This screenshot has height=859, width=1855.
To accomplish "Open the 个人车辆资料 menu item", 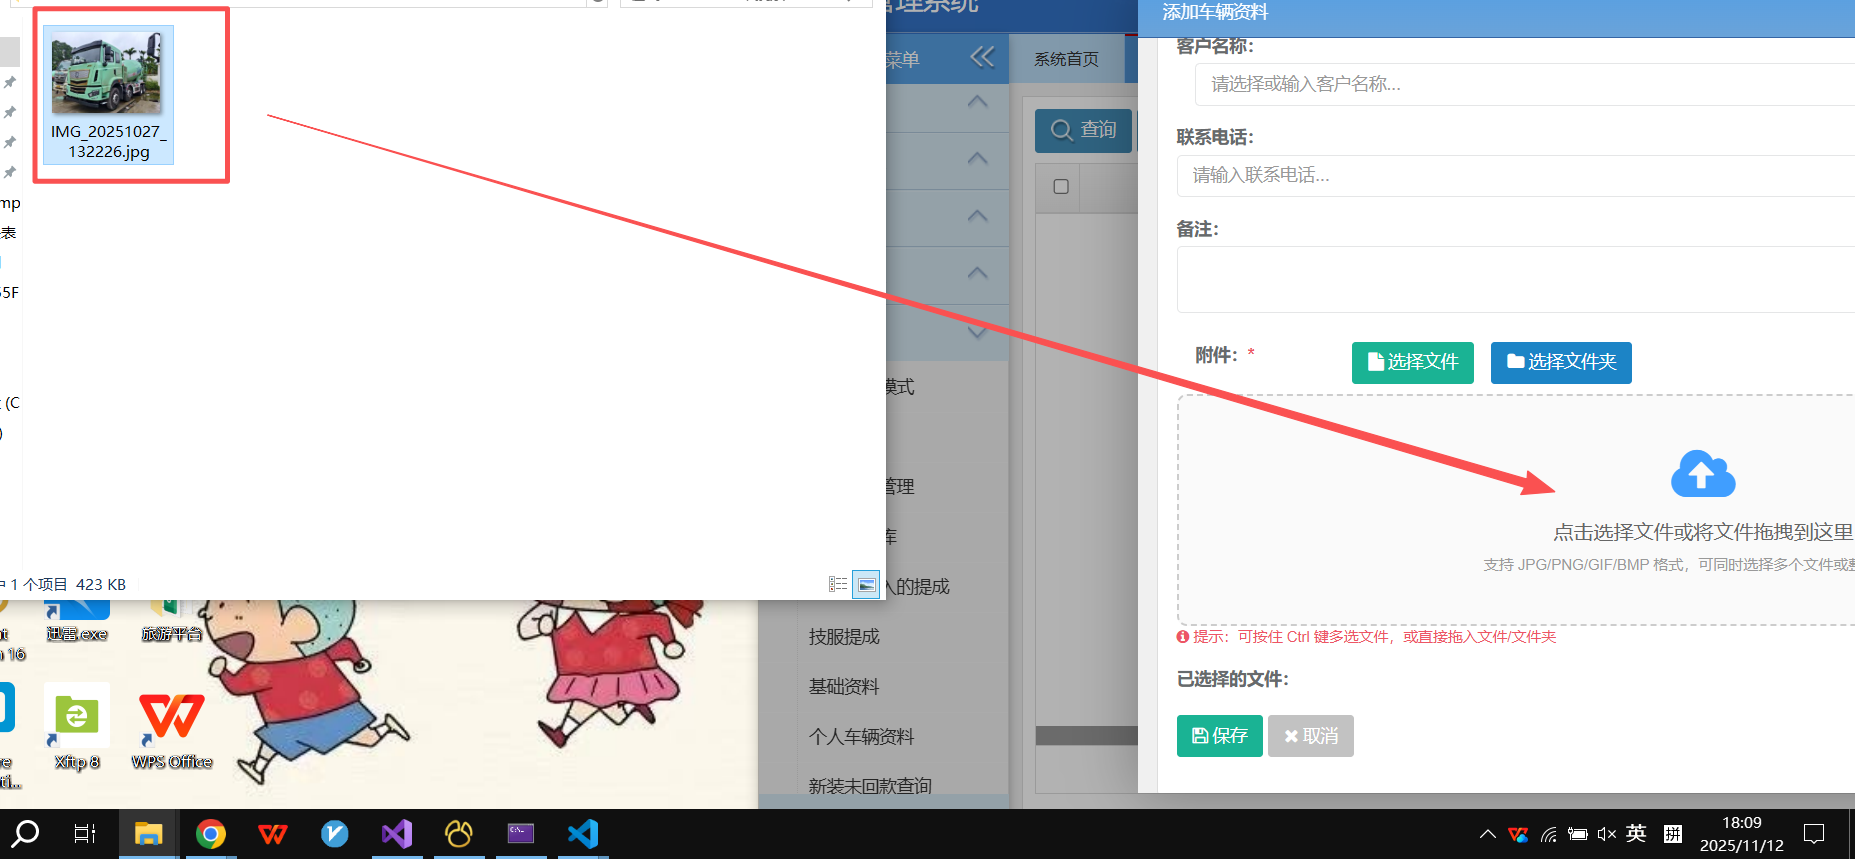I will point(861,736).
